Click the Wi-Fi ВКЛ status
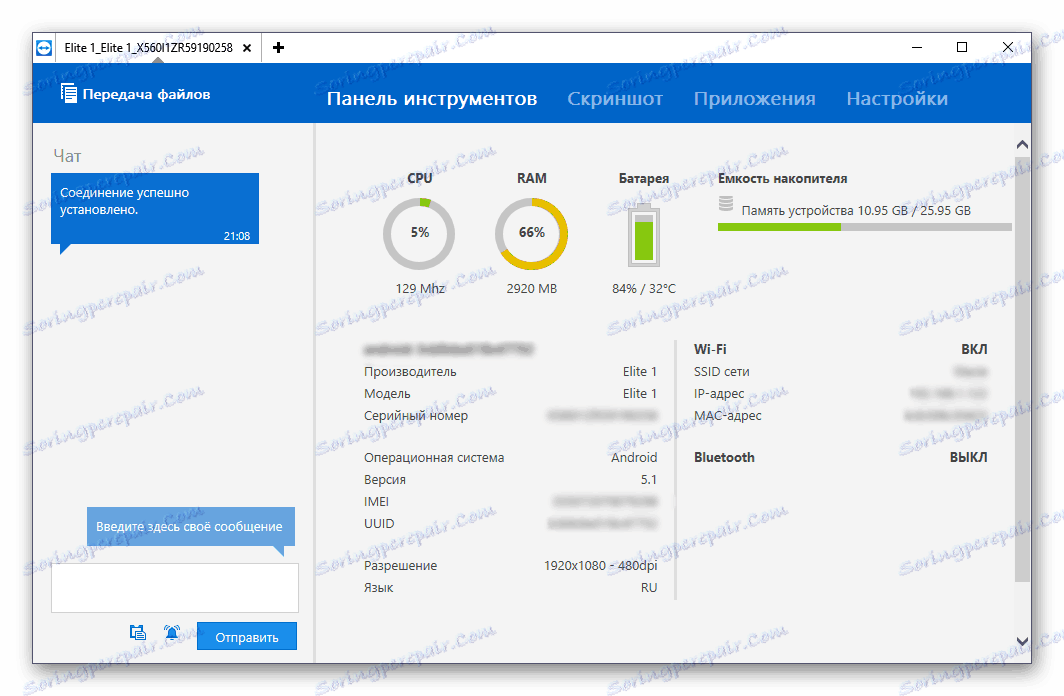The height and width of the screenshot is (696, 1064). 974,349
